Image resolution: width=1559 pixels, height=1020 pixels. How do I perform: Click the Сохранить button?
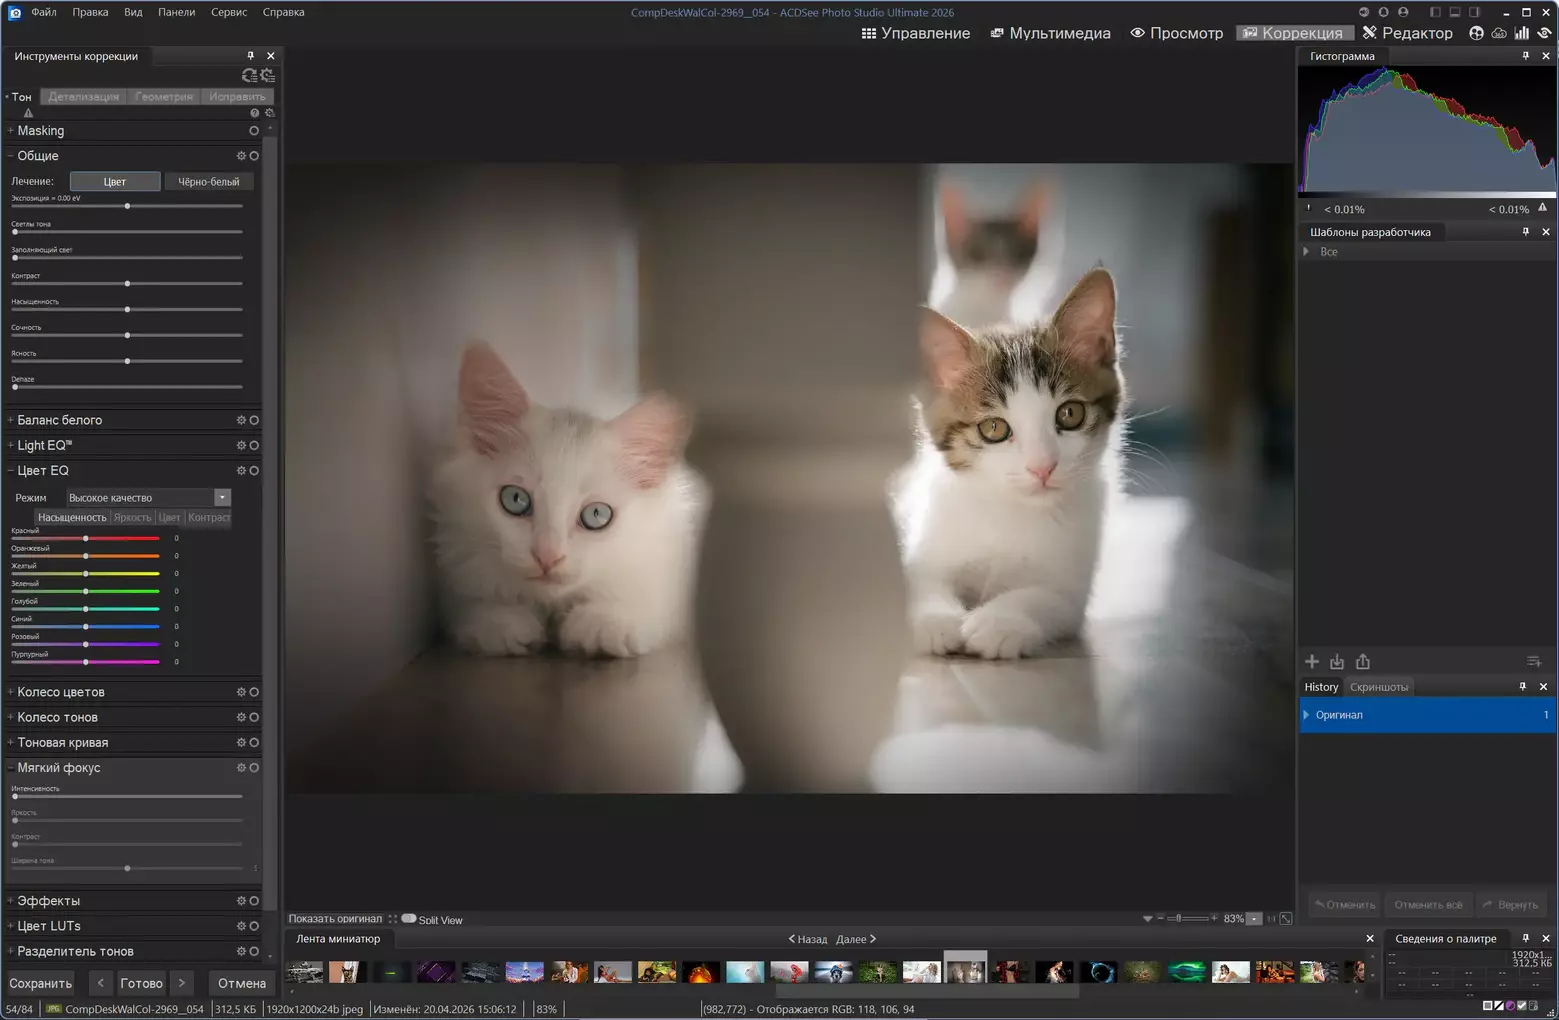pos(41,983)
